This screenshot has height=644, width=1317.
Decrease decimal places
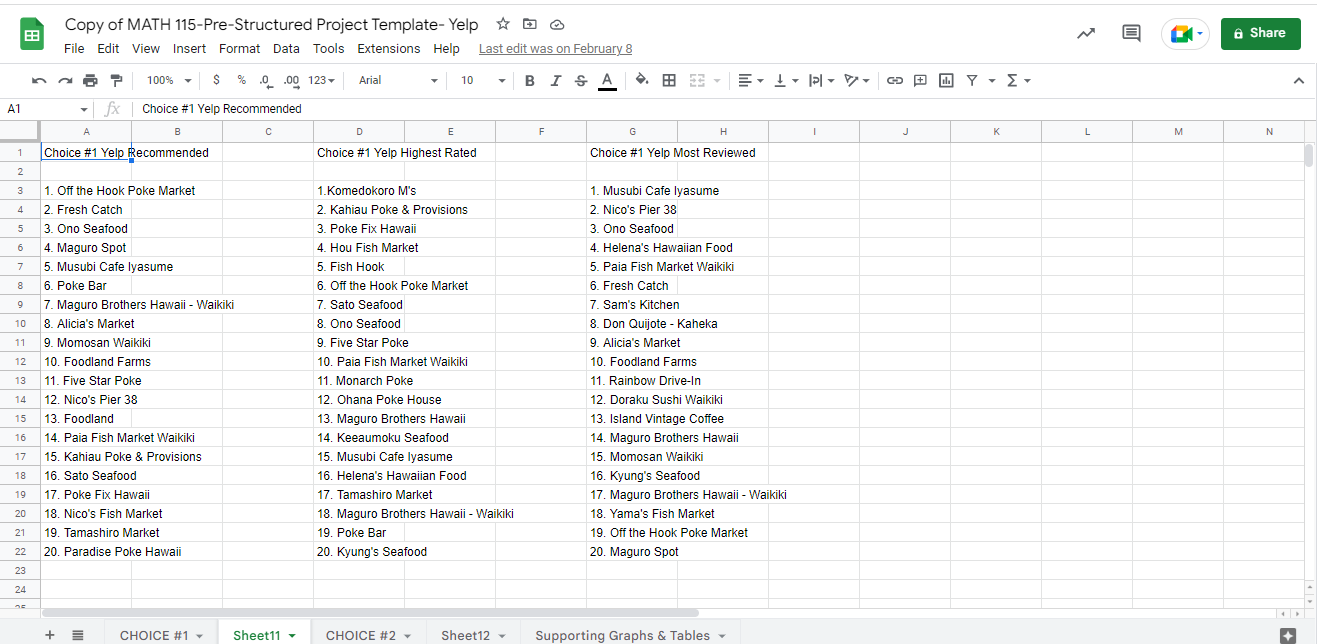point(265,80)
